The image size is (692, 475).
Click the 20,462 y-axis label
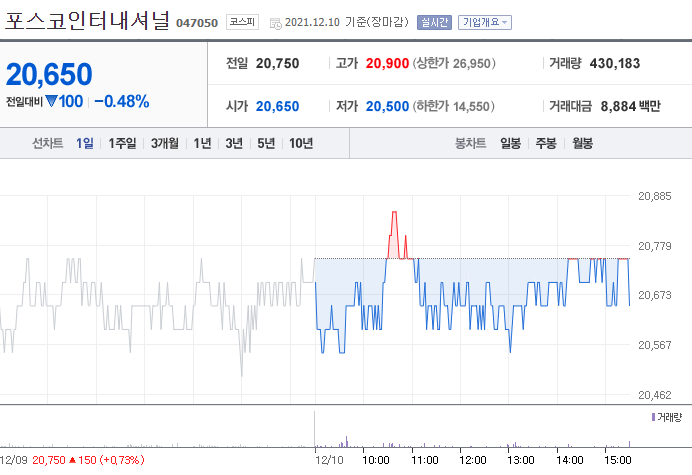(654, 395)
